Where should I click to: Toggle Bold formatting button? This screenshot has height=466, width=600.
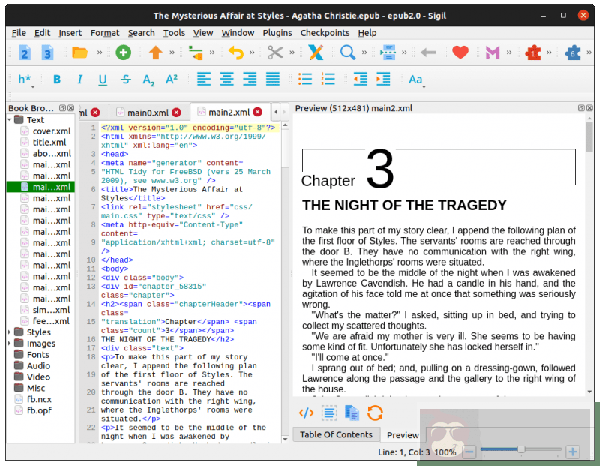(56, 79)
